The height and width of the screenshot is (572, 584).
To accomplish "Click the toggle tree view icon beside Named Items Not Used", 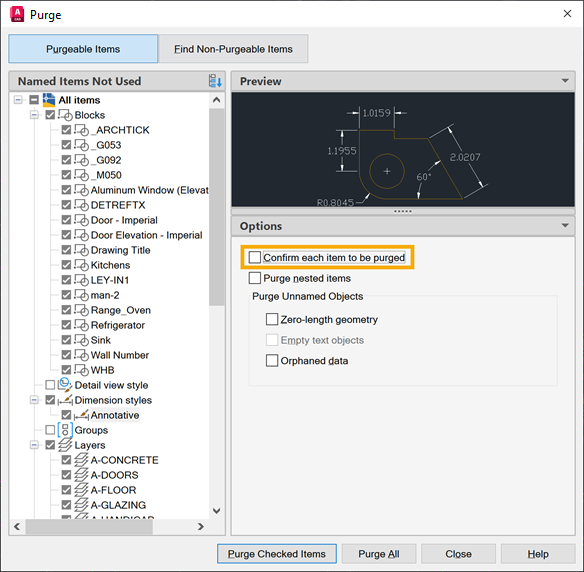I will click(215, 81).
